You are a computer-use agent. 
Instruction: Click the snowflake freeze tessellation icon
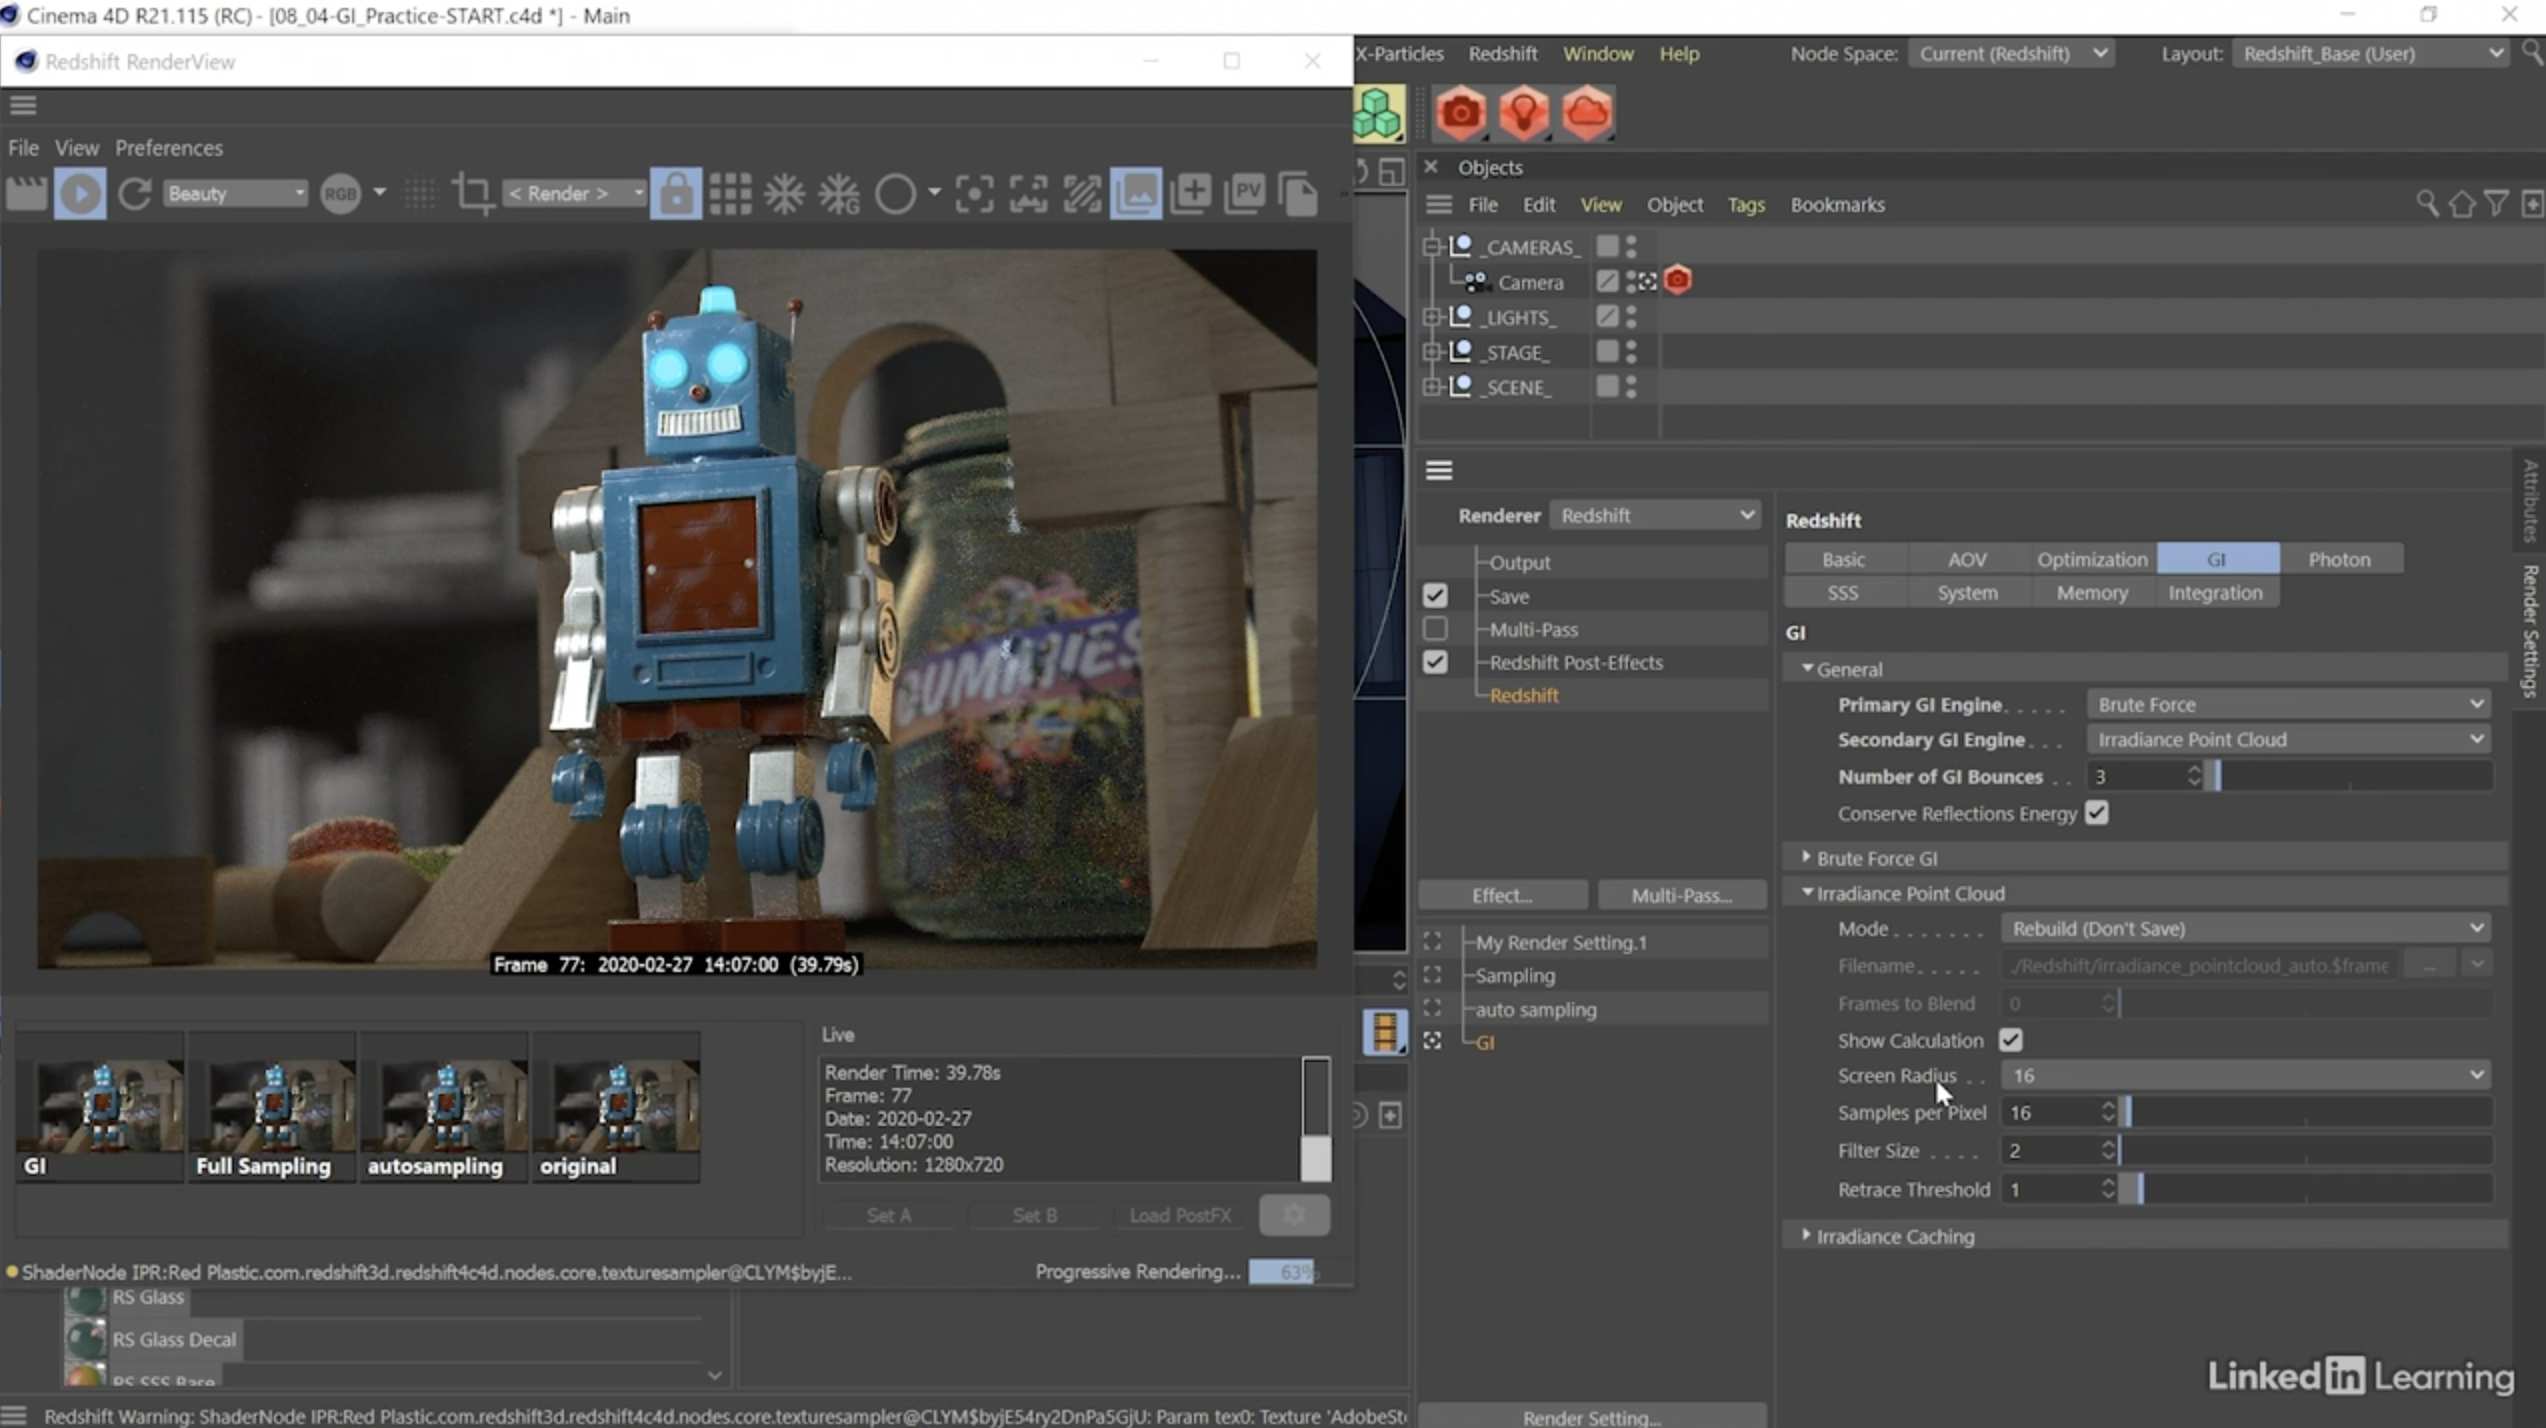[x=784, y=193]
